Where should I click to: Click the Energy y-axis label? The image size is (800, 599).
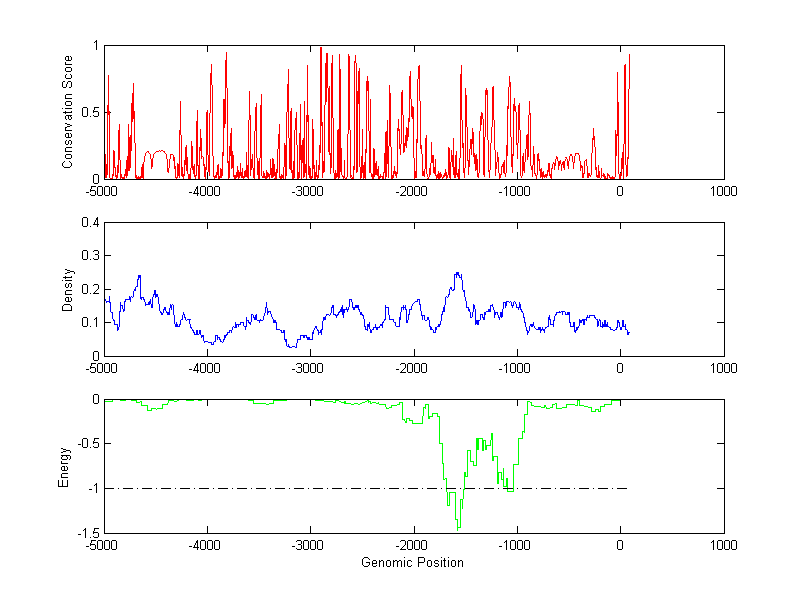(64, 466)
